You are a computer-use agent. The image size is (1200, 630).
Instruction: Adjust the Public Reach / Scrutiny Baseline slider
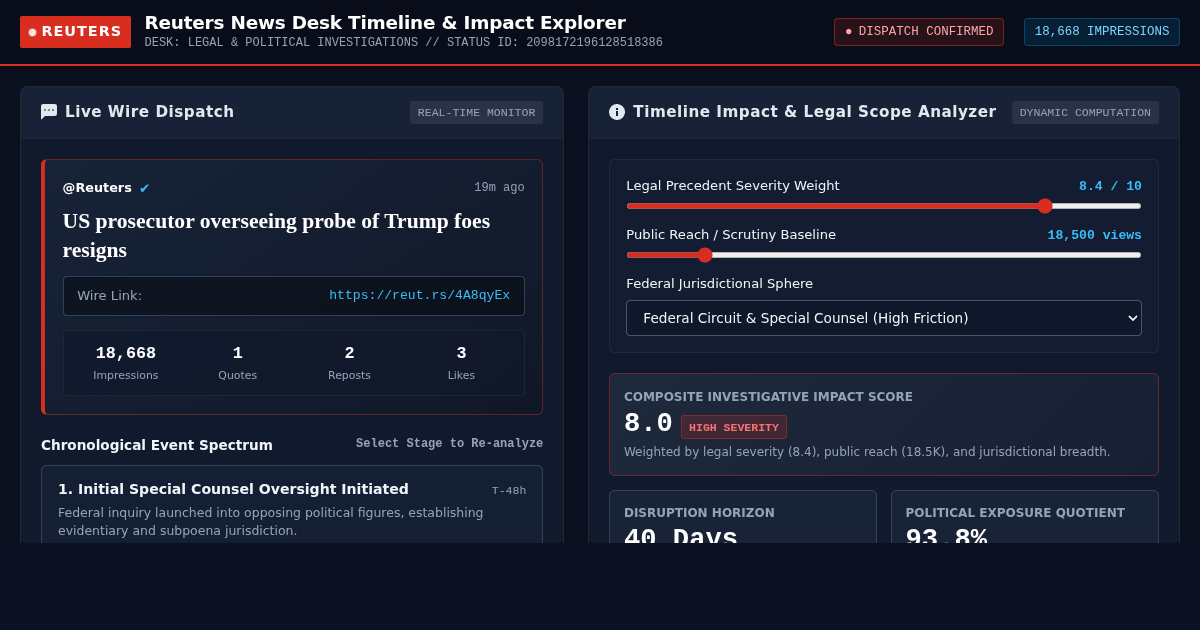pos(884,255)
